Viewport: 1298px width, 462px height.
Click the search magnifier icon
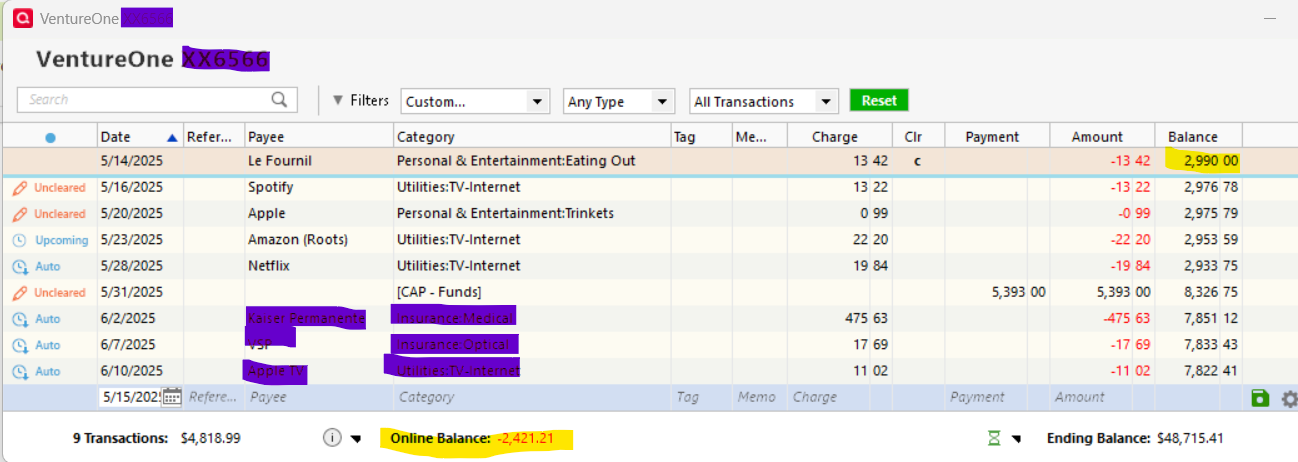click(280, 99)
